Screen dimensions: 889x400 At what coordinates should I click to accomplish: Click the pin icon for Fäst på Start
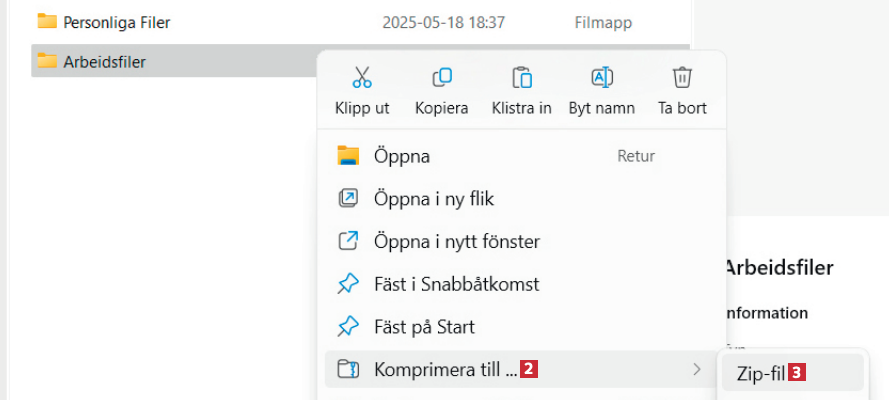point(348,327)
